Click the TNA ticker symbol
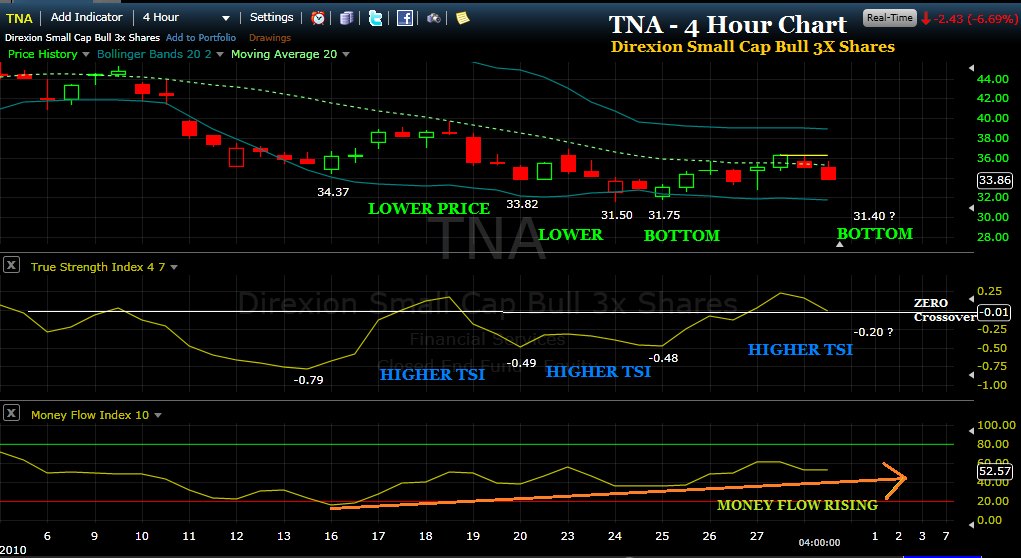The image size is (1021, 558). pos(20,18)
